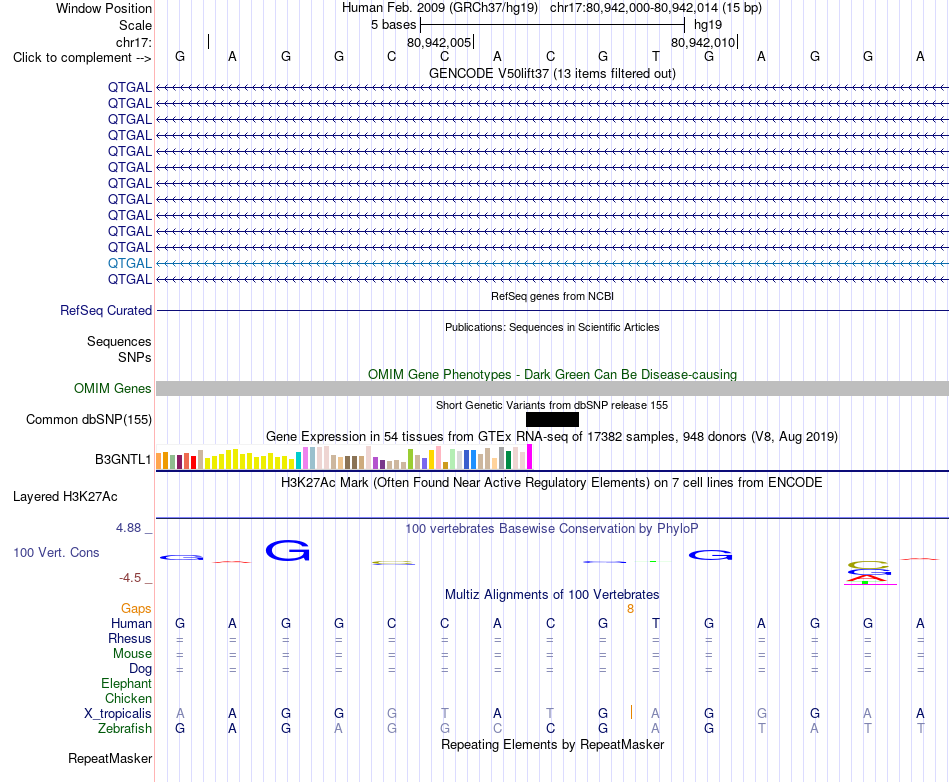Select the Mouse species label
The image size is (950, 782).
coord(132,654)
